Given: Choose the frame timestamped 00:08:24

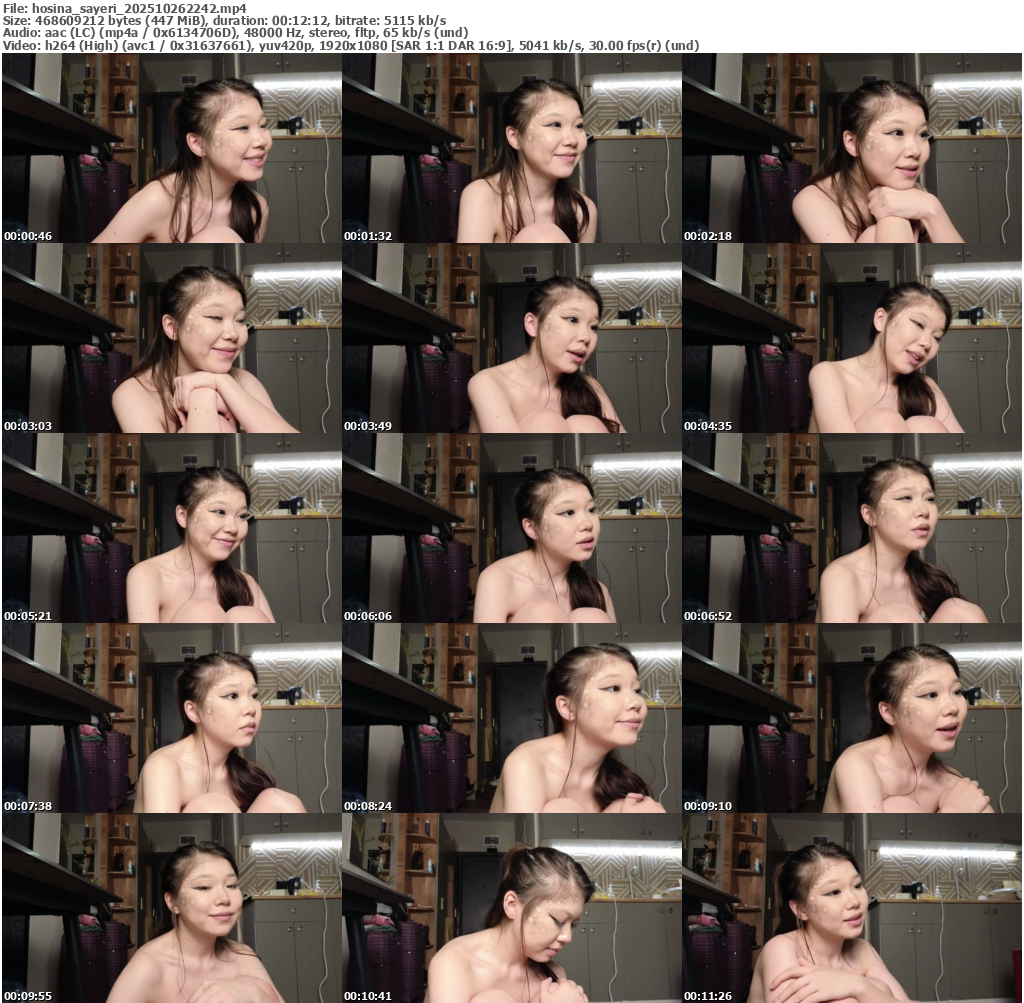Looking at the screenshot, I should point(512,718).
